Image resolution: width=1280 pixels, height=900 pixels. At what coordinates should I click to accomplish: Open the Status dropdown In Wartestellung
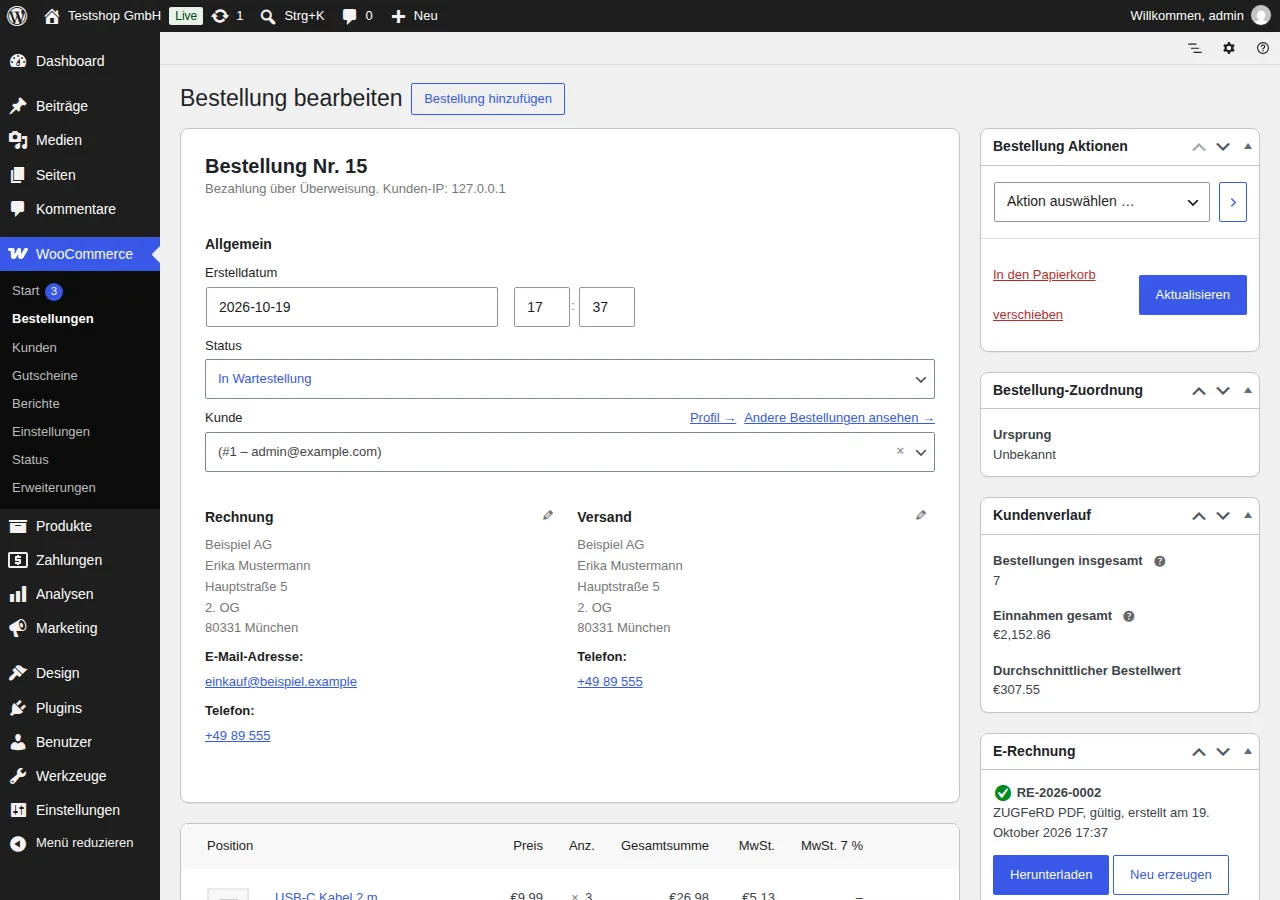(x=570, y=379)
